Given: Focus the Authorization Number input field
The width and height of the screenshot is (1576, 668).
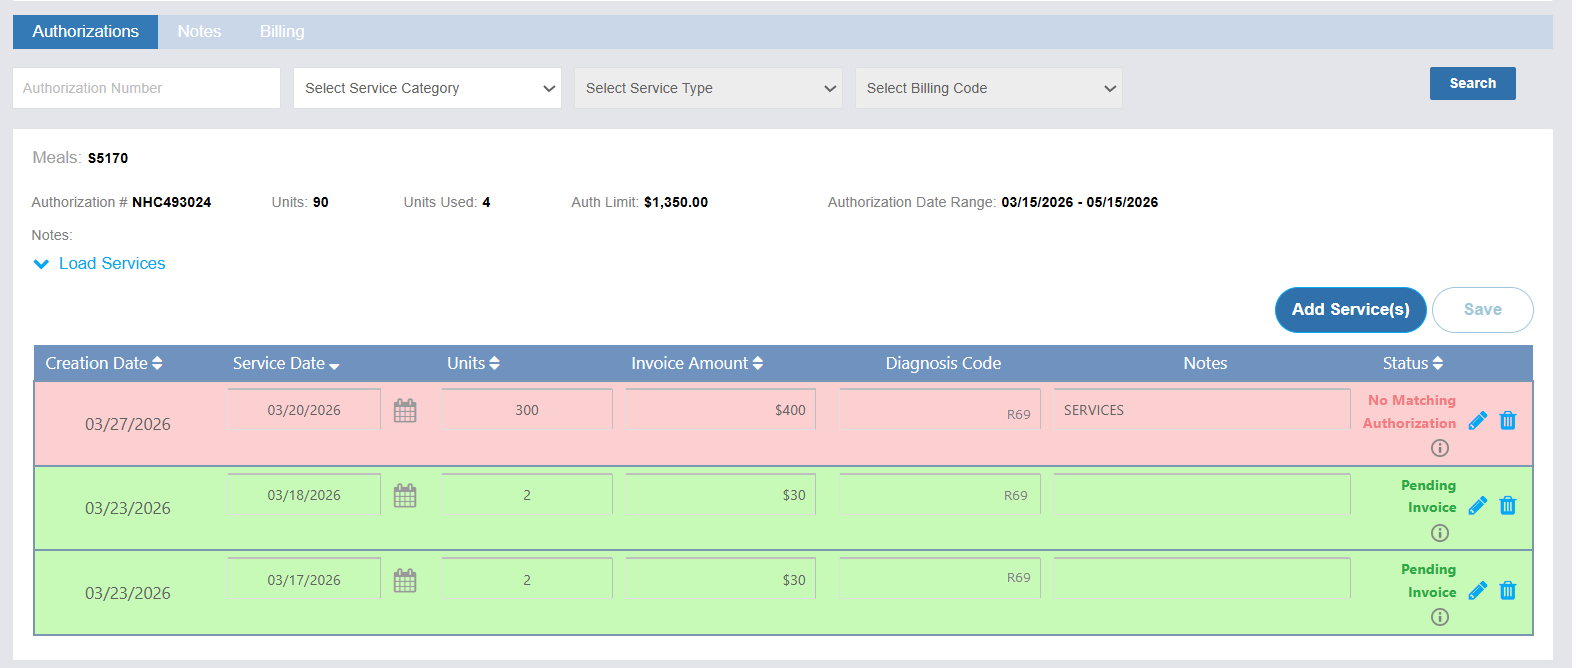Looking at the screenshot, I should [x=146, y=88].
